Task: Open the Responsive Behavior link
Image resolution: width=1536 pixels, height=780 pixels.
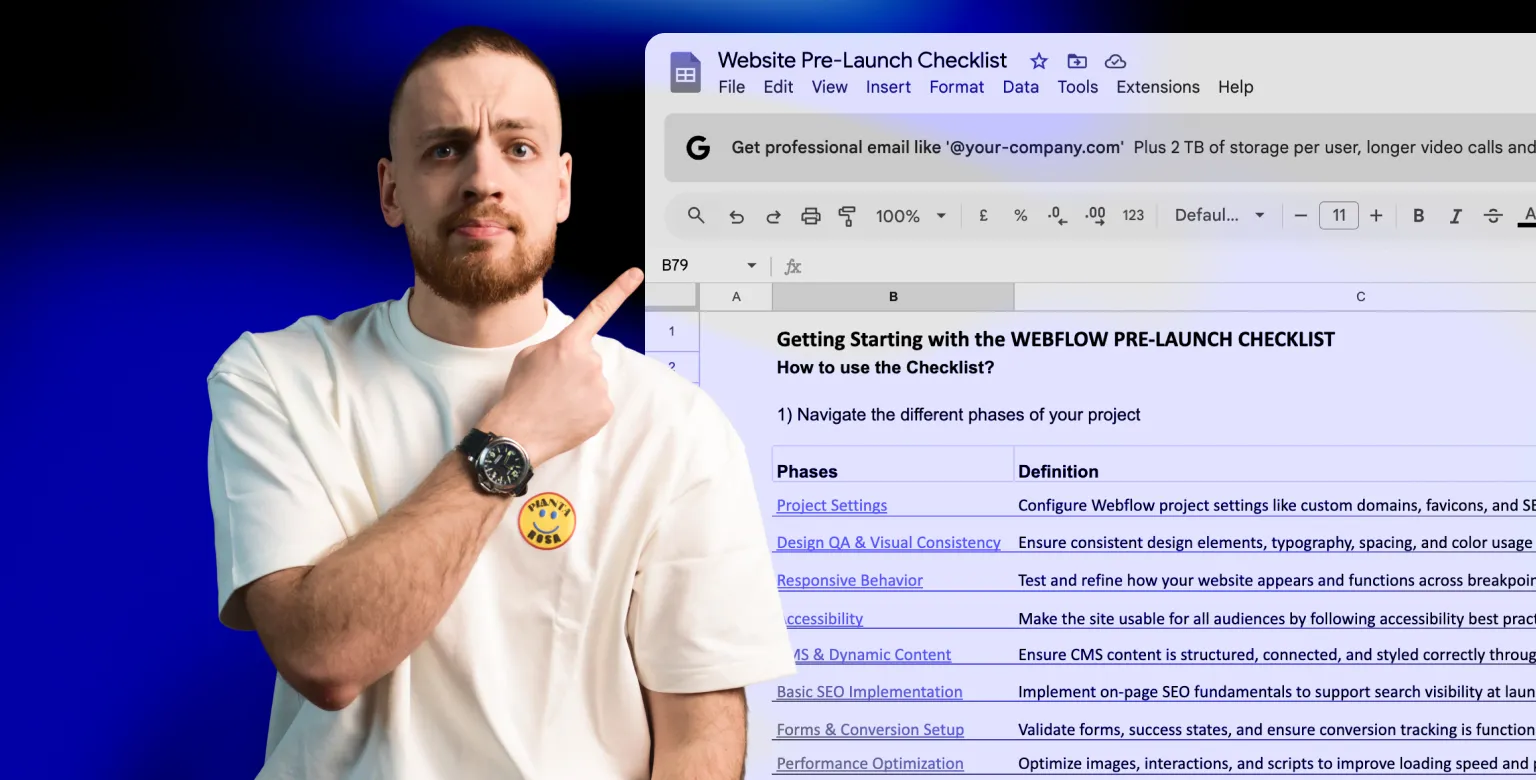Action: coord(849,580)
